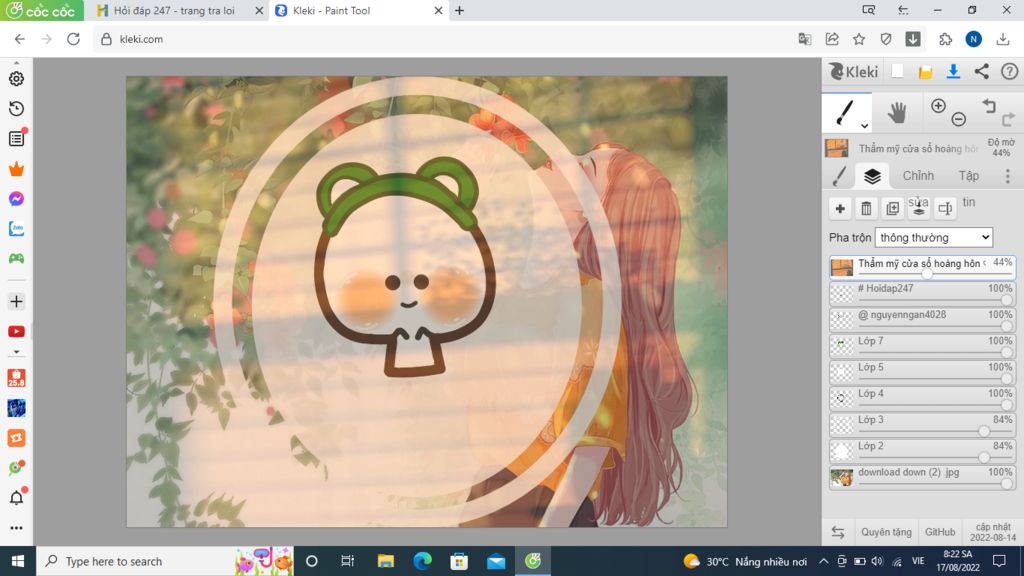The image size is (1024, 576).
Task: Click the kleki.com address bar
Action: click(444, 39)
